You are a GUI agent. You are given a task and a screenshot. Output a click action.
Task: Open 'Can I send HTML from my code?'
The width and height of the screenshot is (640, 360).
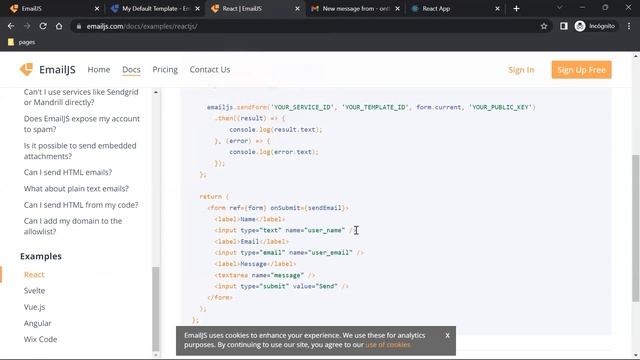point(81,205)
